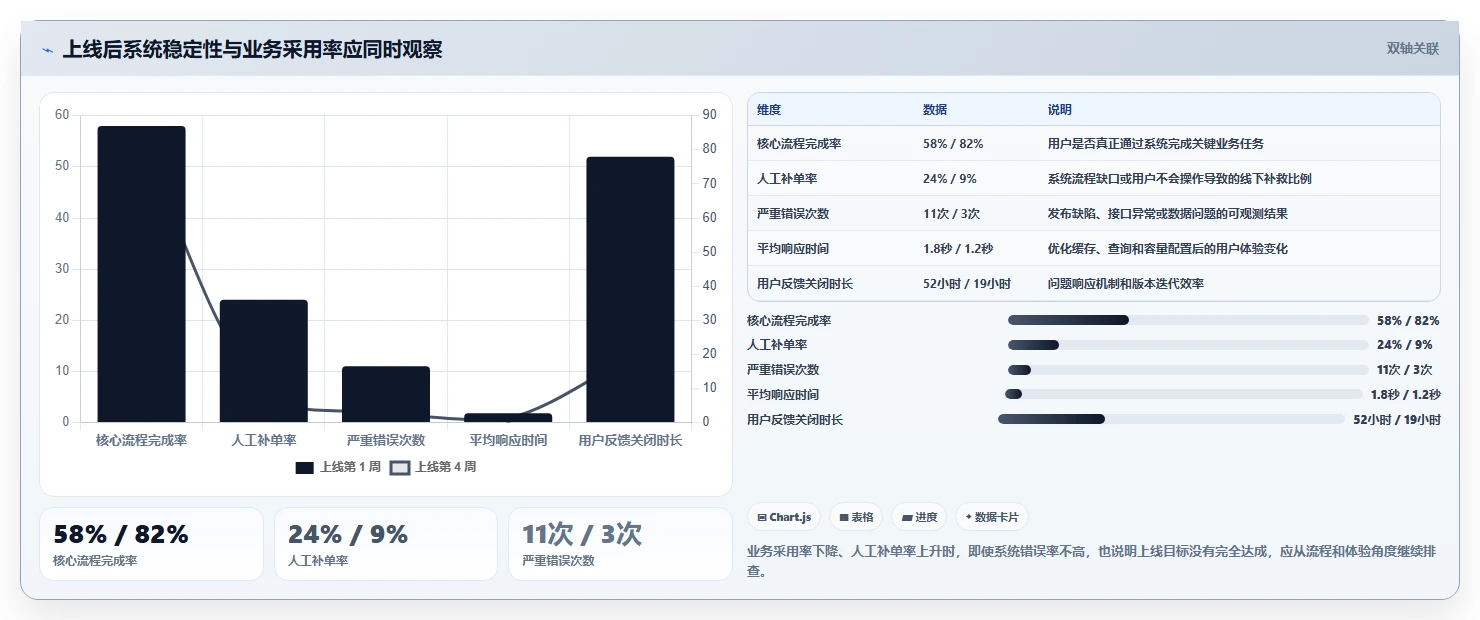Click the 11次 / 3次 cell in the table
This screenshot has width=1480, height=620.
tap(951, 214)
